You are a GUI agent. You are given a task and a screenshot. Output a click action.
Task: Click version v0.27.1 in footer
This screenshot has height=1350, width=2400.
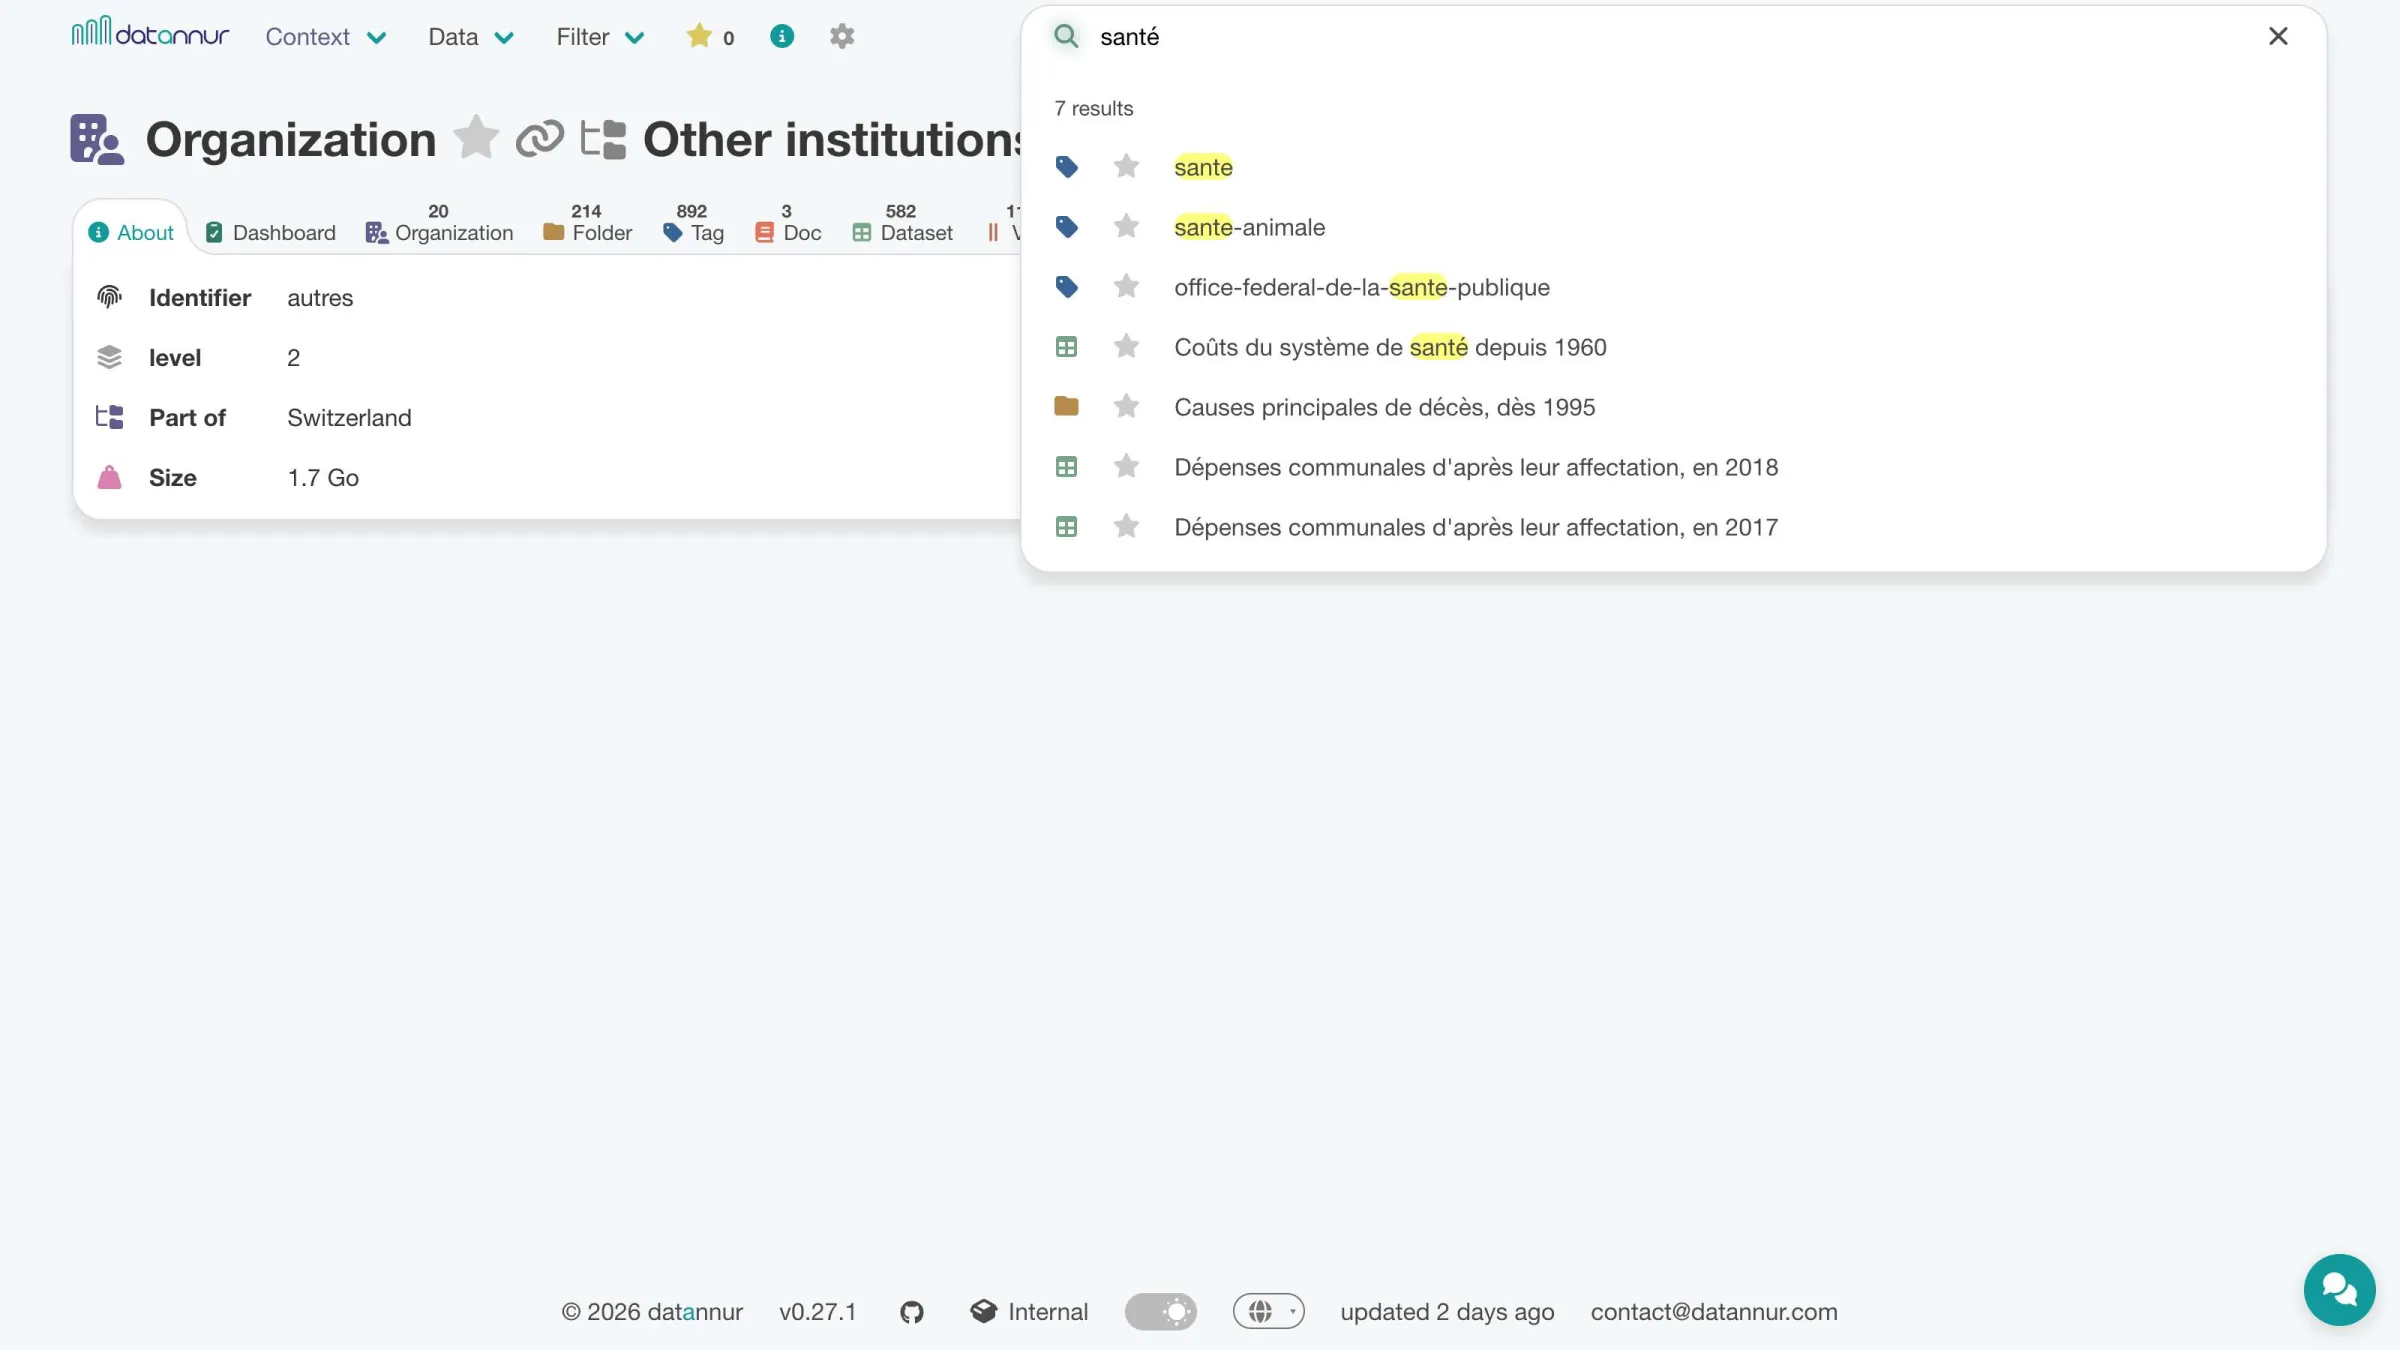pos(818,1312)
